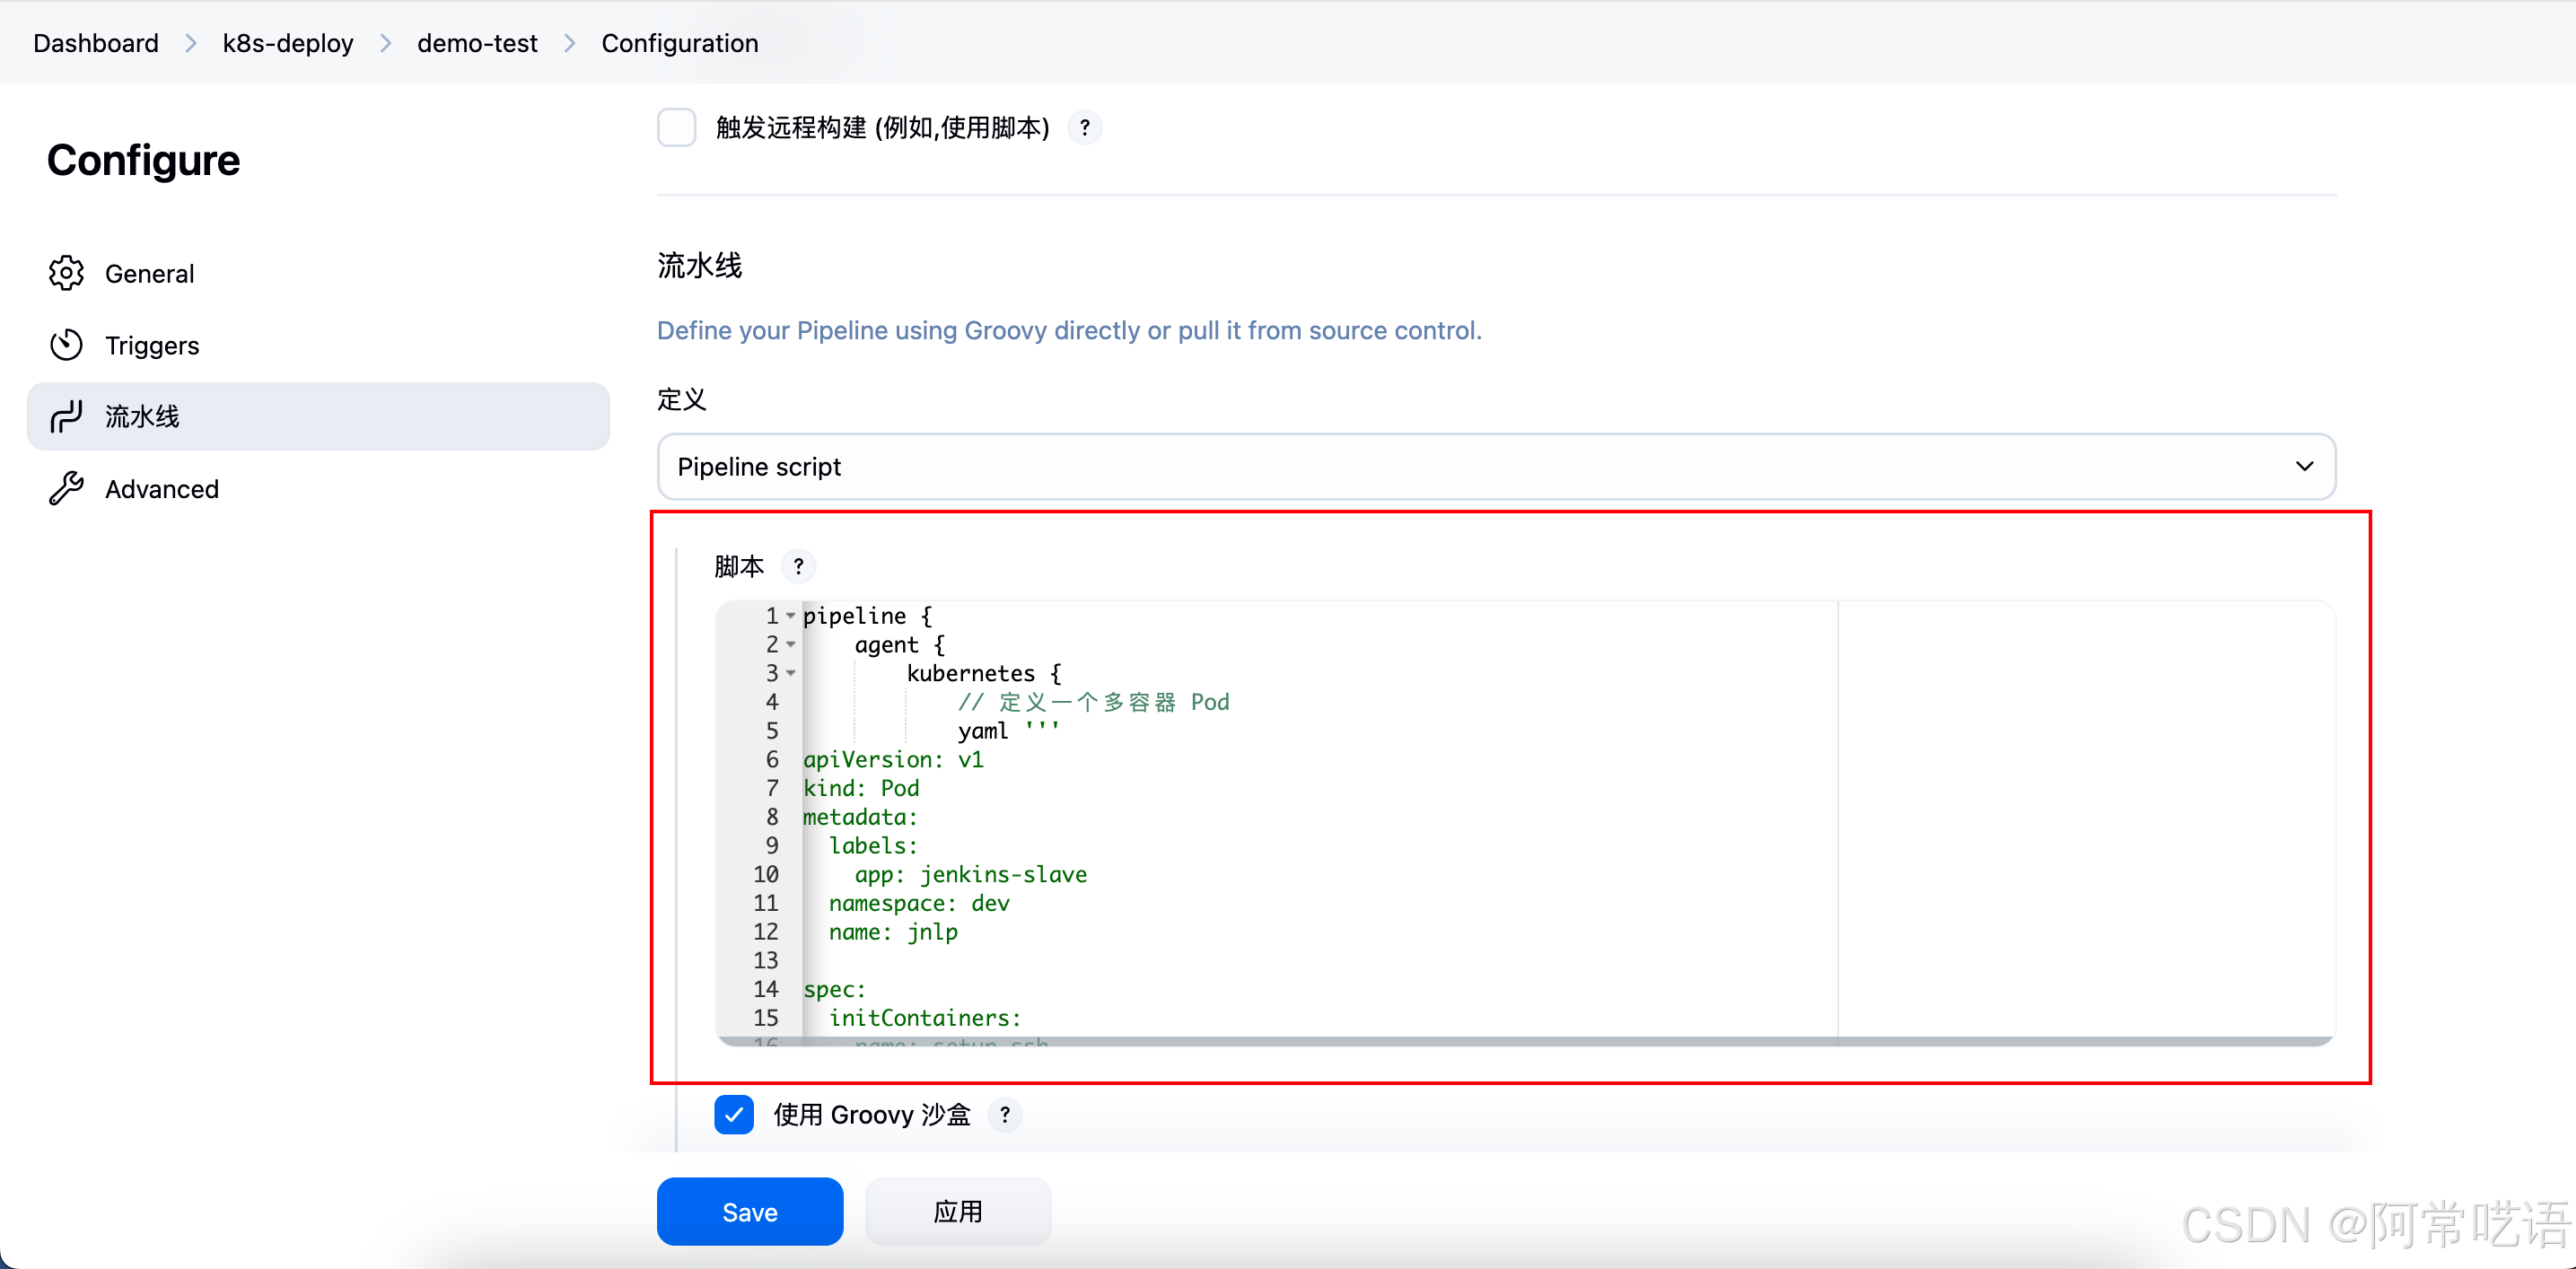This screenshot has width=2576, height=1269.
Task: Click the Advanced wrench icon
Action: [66, 488]
